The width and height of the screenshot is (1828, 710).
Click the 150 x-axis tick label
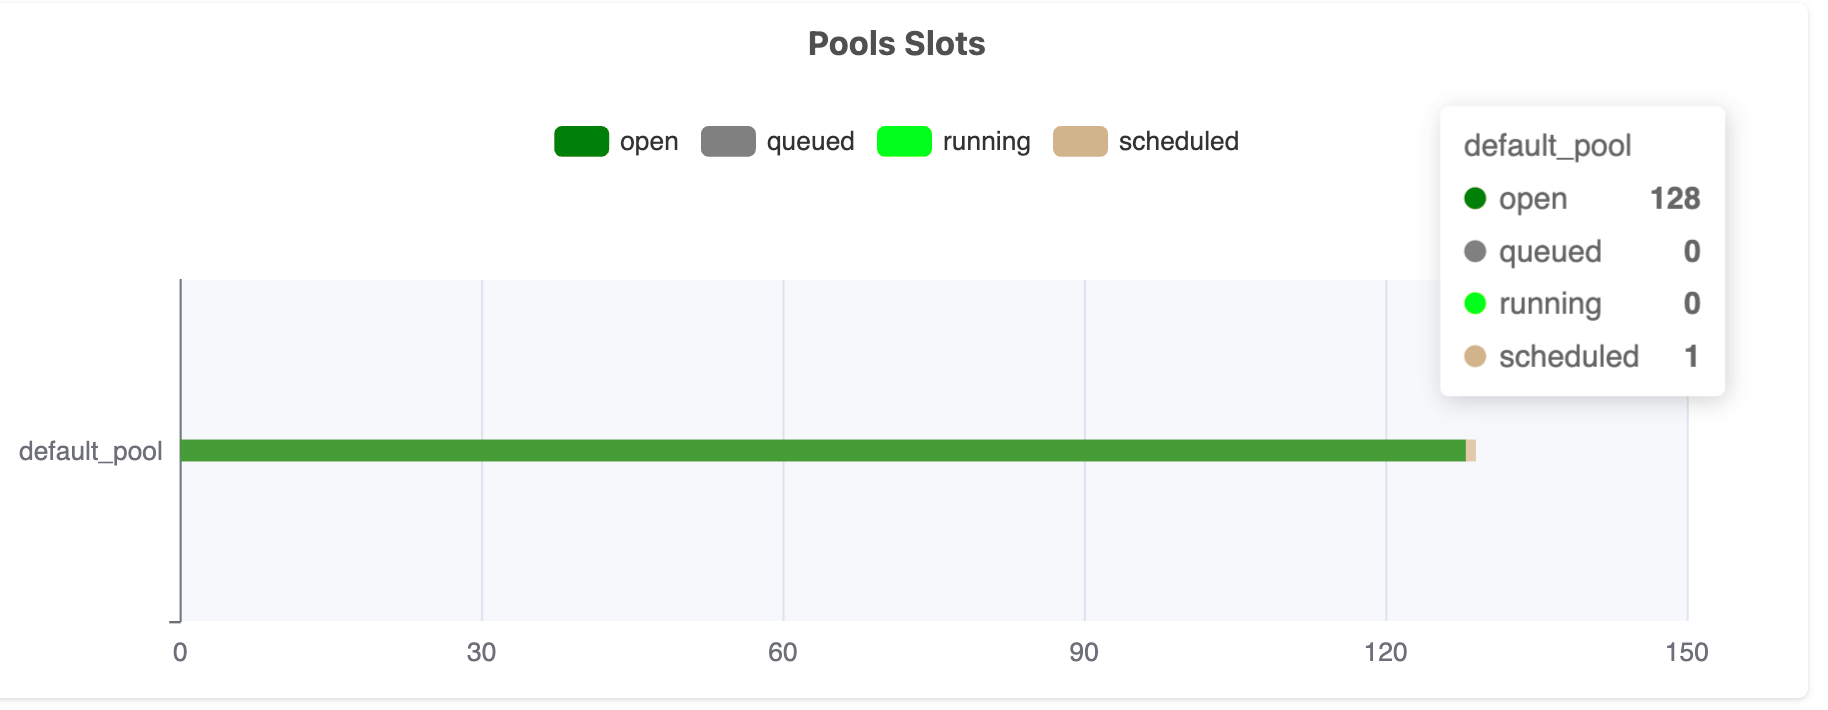tap(1686, 653)
